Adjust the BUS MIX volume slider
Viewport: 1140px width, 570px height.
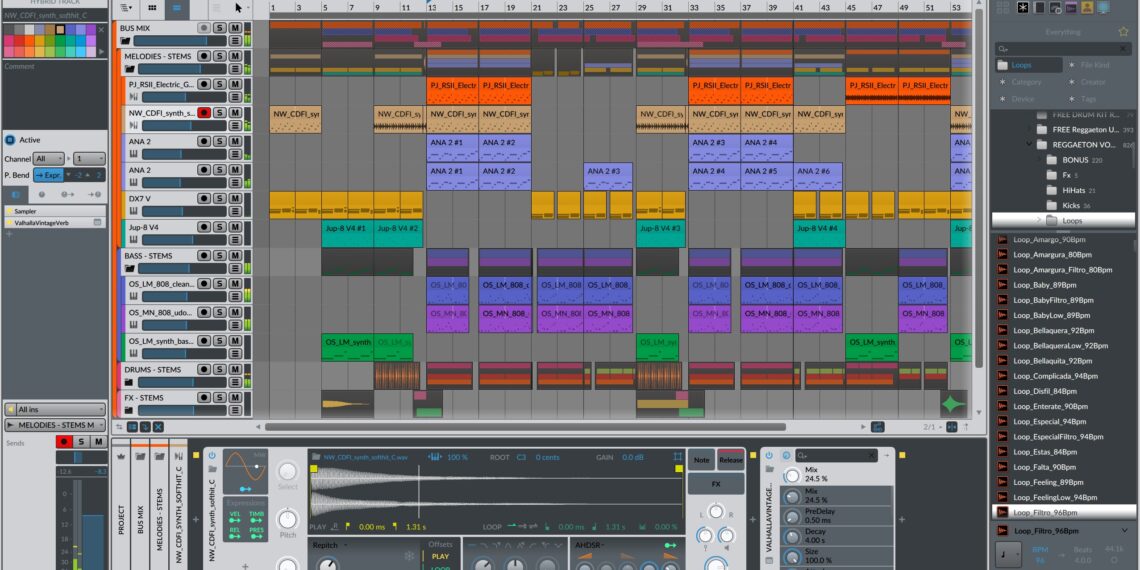pos(178,42)
